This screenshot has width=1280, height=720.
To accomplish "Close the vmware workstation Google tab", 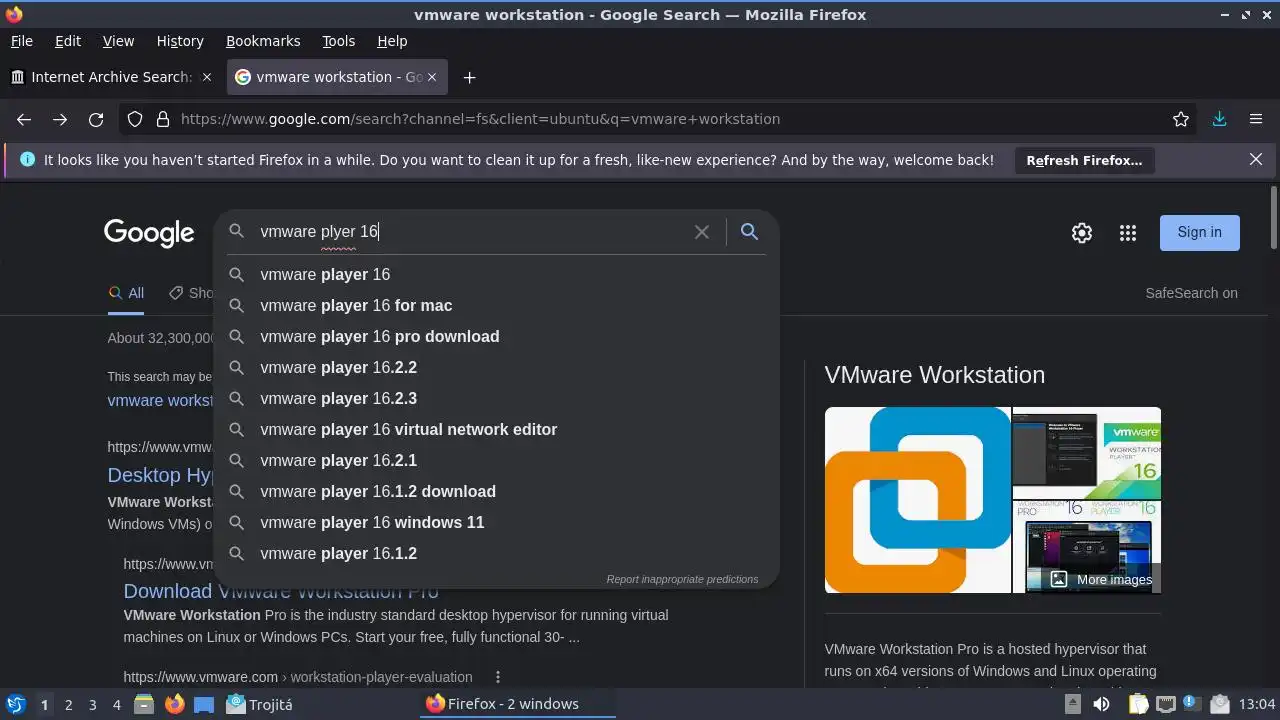I will coord(431,77).
